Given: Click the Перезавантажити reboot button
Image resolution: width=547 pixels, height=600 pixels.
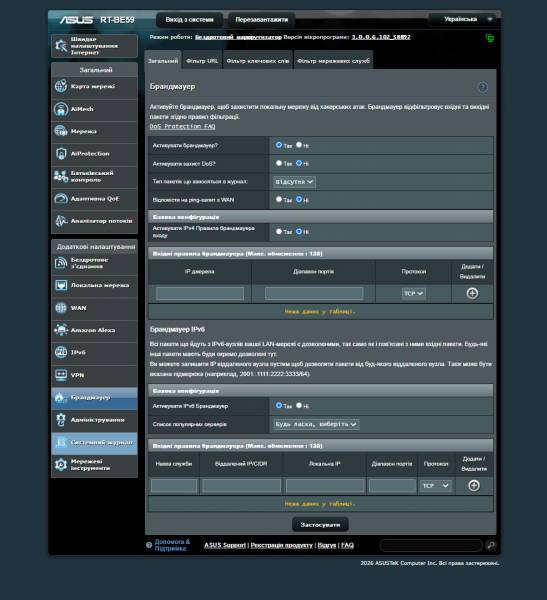Looking at the screenshot, I should click(x=262, y=20).
